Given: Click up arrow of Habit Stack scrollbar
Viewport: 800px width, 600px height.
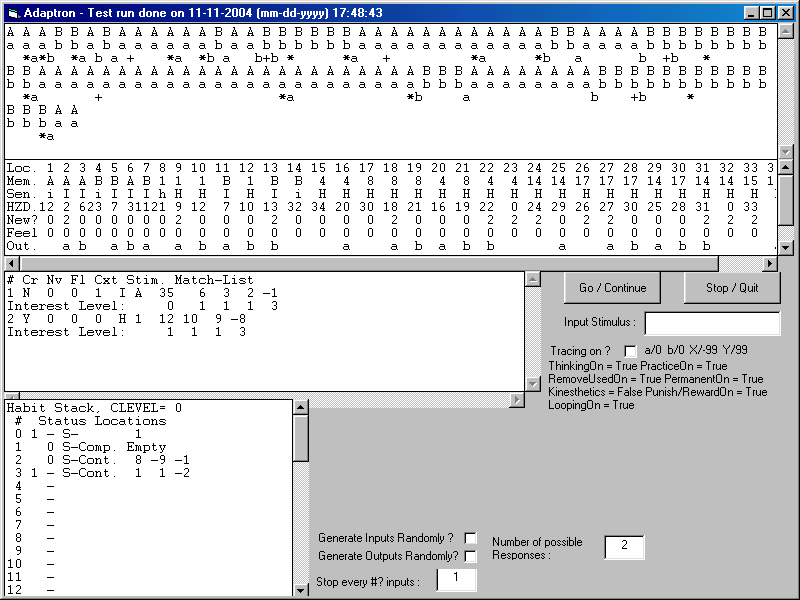Looking at the screenshot, I should click(301, 407).
